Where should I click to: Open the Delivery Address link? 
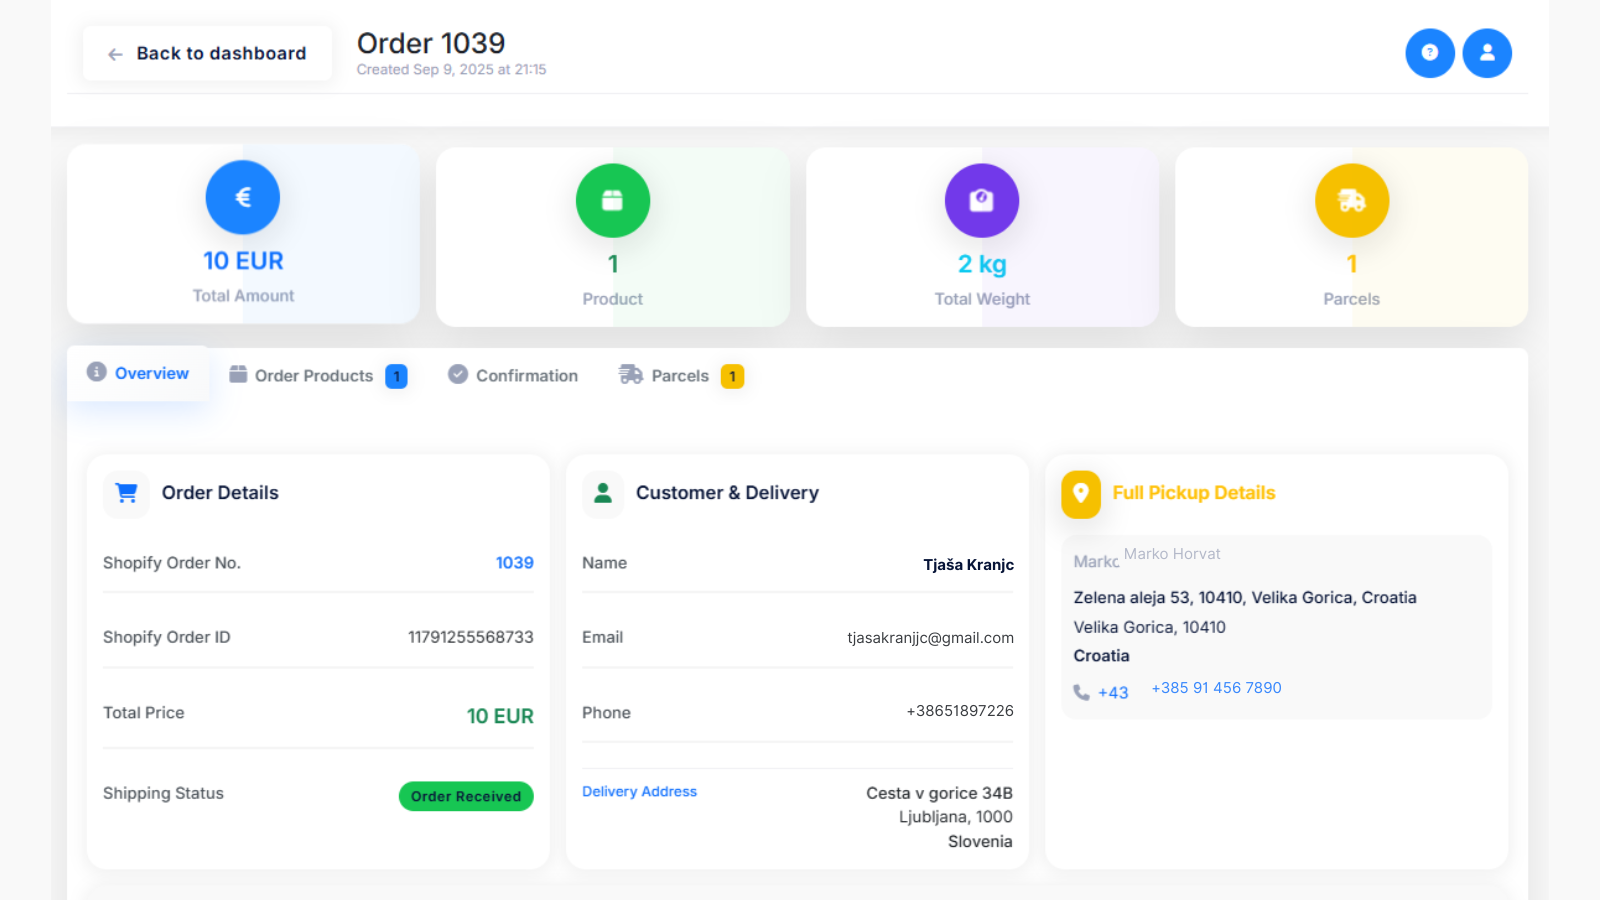point(639,791)
